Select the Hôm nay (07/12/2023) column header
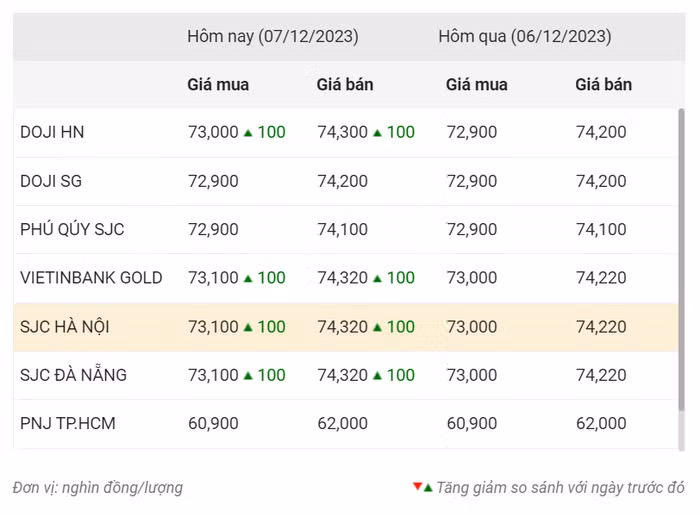The image size is (700, 516). [x=273, y=37]
